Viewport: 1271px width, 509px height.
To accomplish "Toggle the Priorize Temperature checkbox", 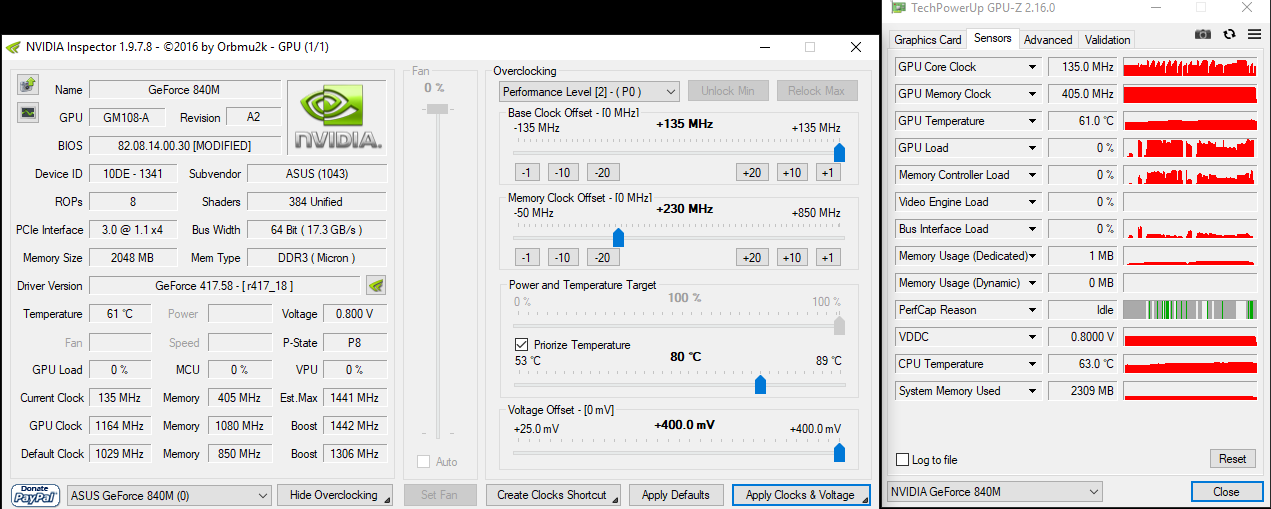I will [x=522, y=345].
